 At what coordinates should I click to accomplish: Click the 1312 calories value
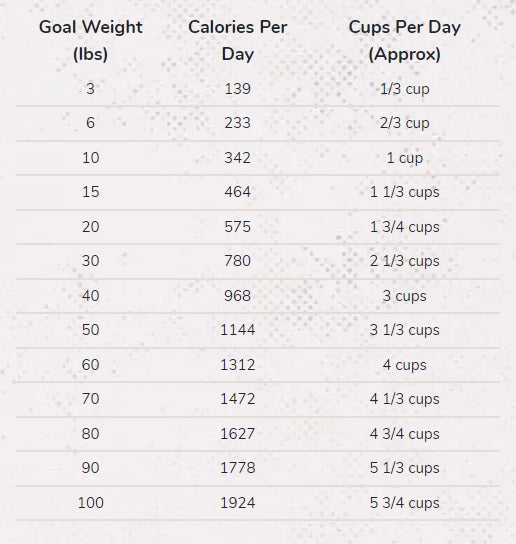point(238,365)
